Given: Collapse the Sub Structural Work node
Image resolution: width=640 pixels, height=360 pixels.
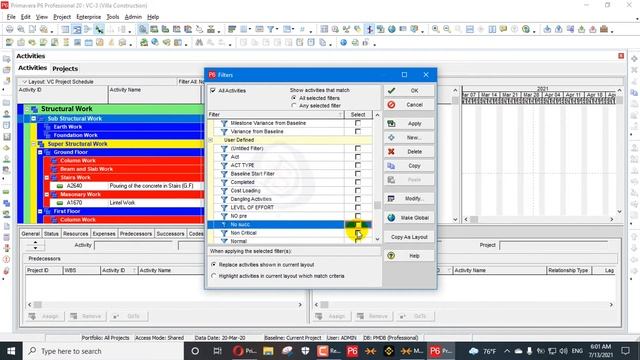Looking at the screenshot, I should pyautogui.click(x=34, y=118).
